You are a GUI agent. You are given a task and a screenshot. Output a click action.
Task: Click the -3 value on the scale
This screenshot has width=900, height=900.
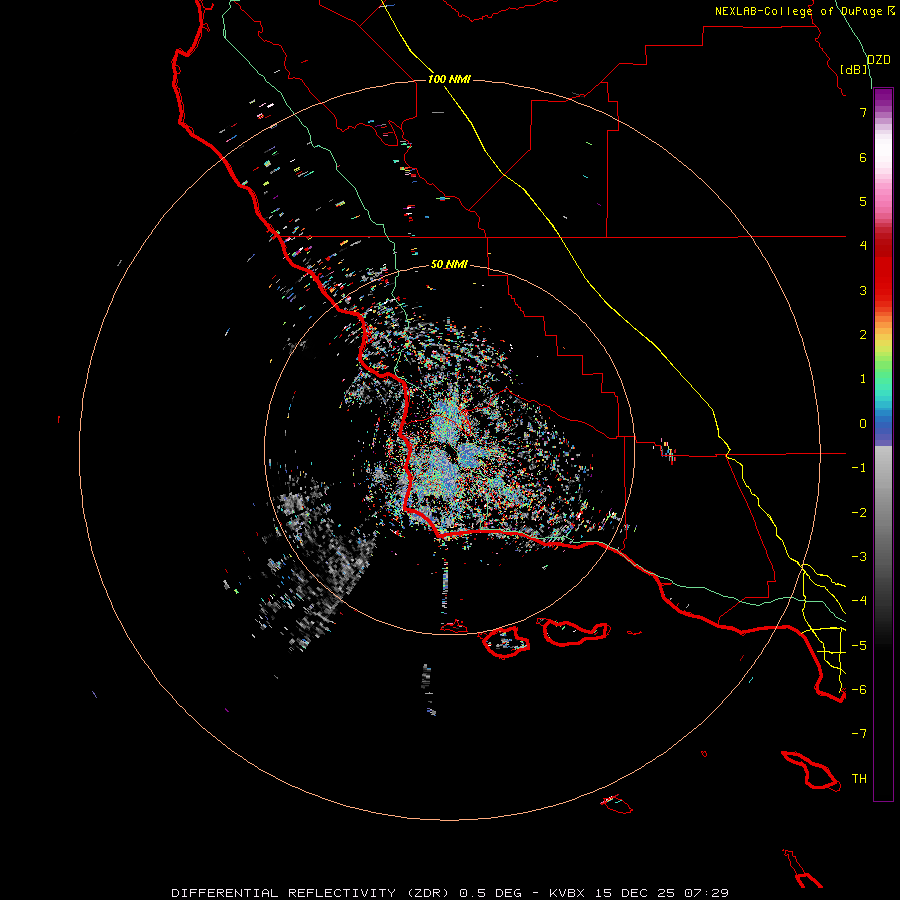click(859, 557)
